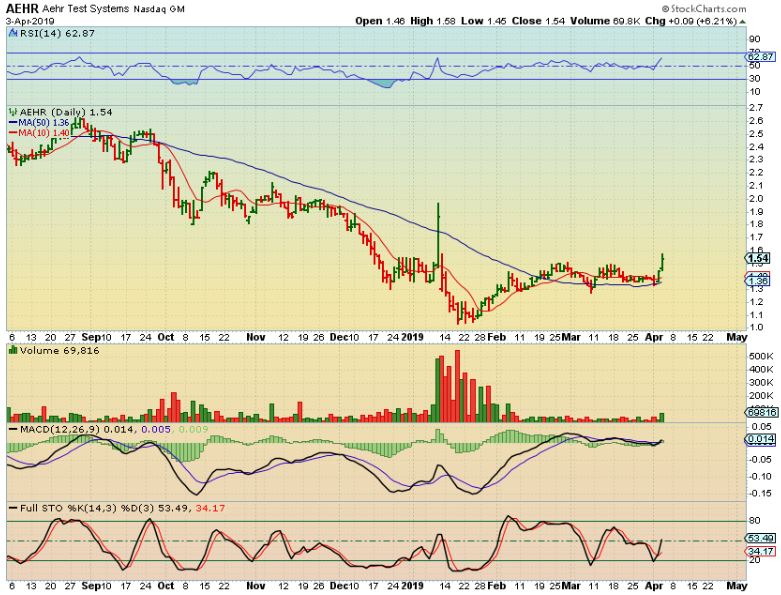The image size is (781, 595).
Task: Click the green up-arrow beside change
Action: [x=743, y=22]
